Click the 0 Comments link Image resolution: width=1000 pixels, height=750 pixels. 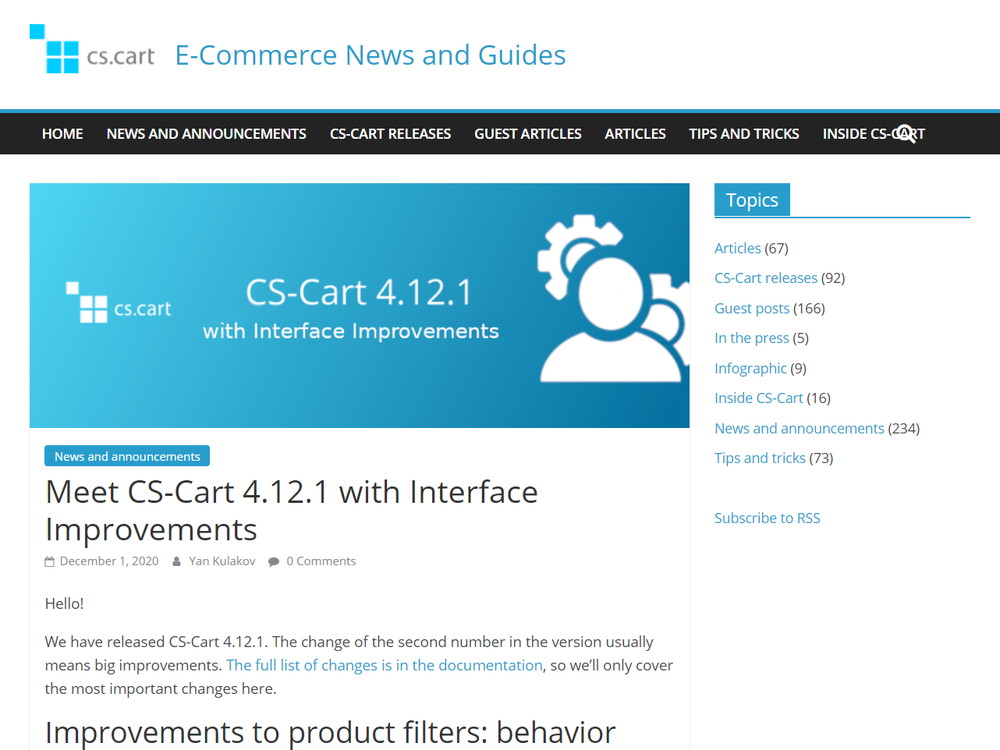point(321,561)
